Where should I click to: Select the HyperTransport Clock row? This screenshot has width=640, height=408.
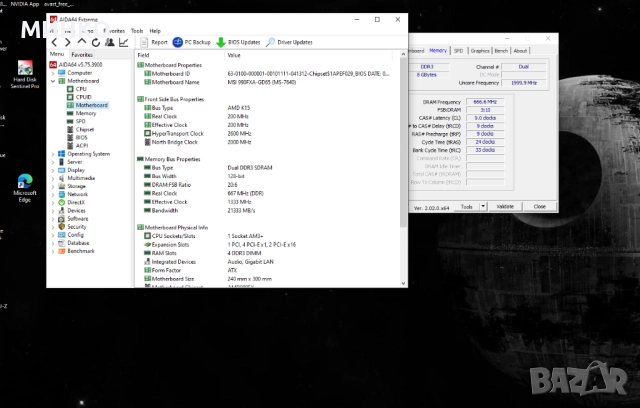click(267, 133)
